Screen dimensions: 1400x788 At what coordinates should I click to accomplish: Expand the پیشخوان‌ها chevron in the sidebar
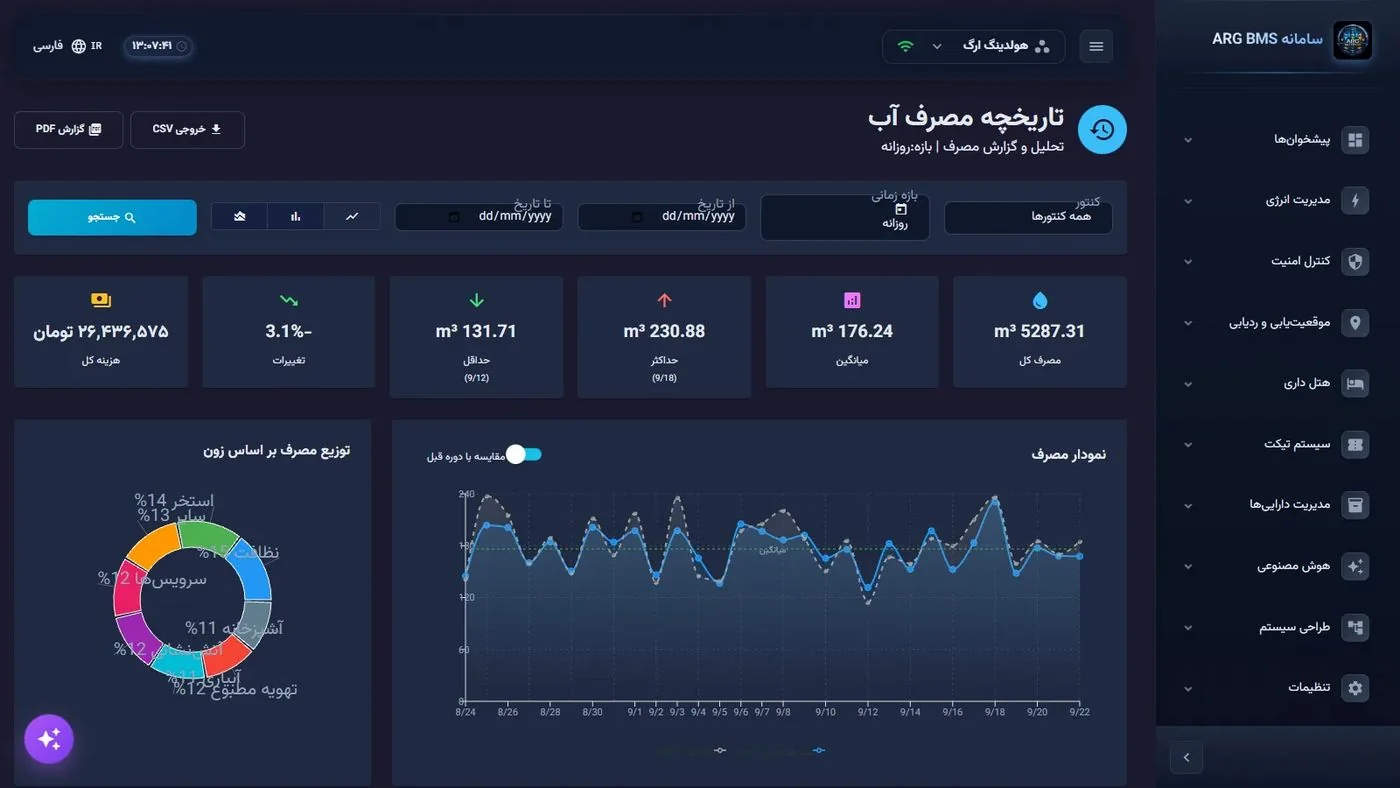1188,141
